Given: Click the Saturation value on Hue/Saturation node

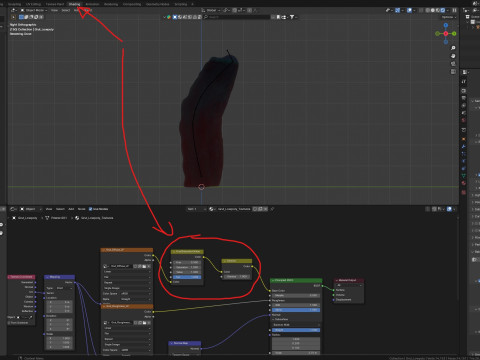Looking at the screenshot, I should (x=187, y=267).
